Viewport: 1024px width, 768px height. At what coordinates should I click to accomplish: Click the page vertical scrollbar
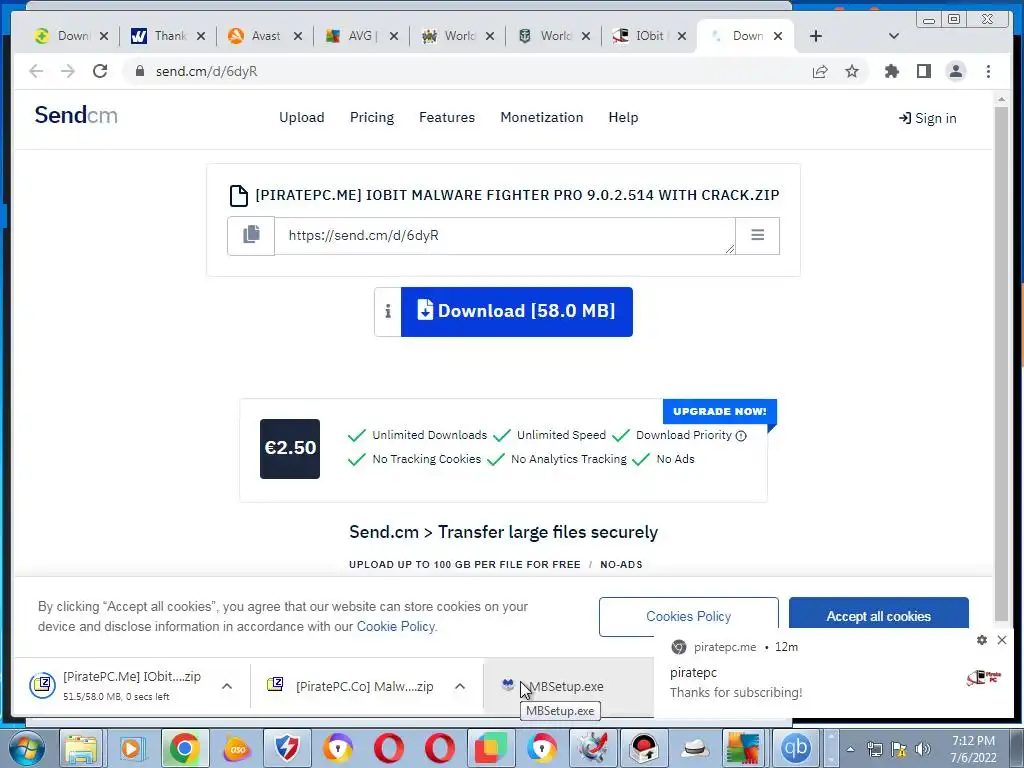(x=1001, y=364)
